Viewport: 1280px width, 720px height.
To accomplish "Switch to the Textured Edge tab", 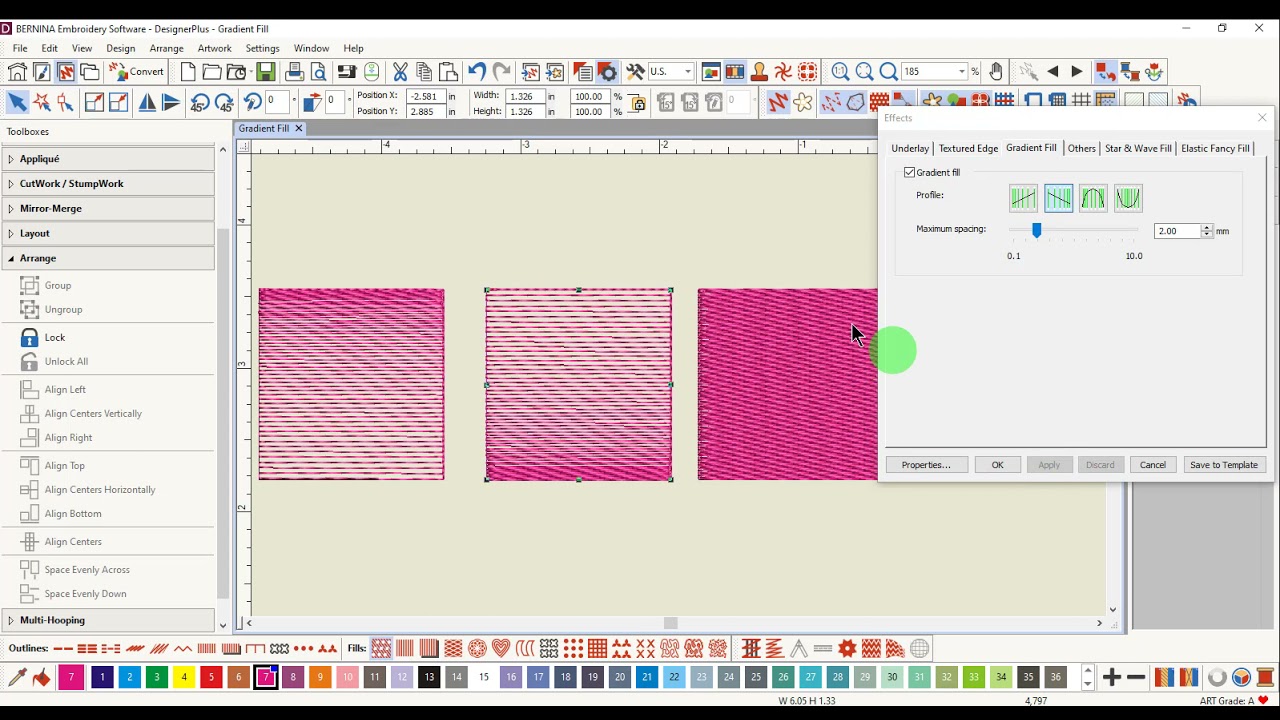I will pos(967,148).
